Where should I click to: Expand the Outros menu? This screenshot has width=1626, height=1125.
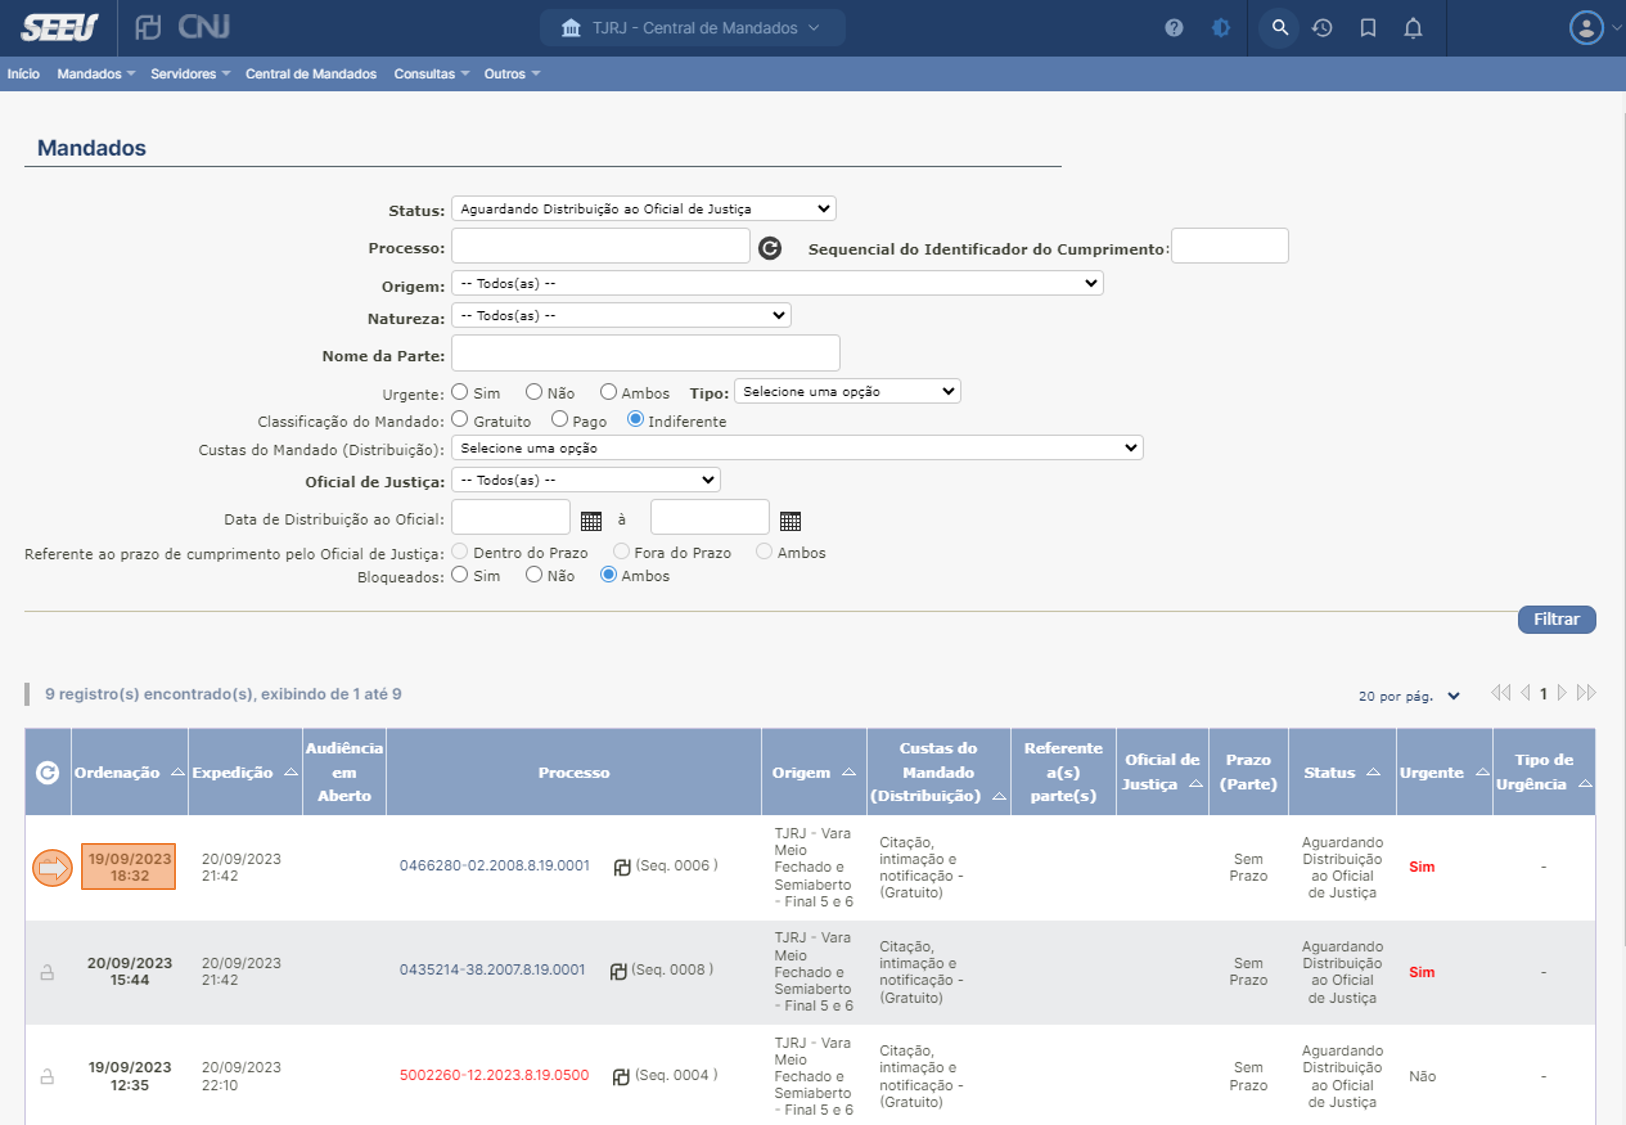pyautogui.click(x=512, y=74)
